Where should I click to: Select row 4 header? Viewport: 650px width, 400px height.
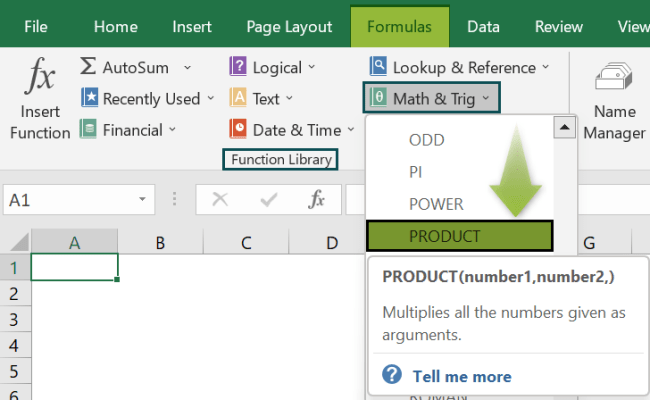coord(15,345)
